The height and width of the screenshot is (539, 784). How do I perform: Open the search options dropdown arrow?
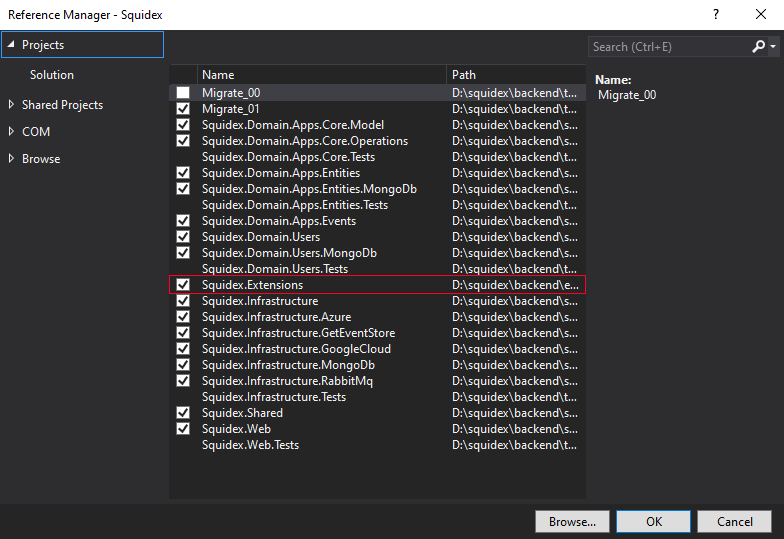coord(773,46)
